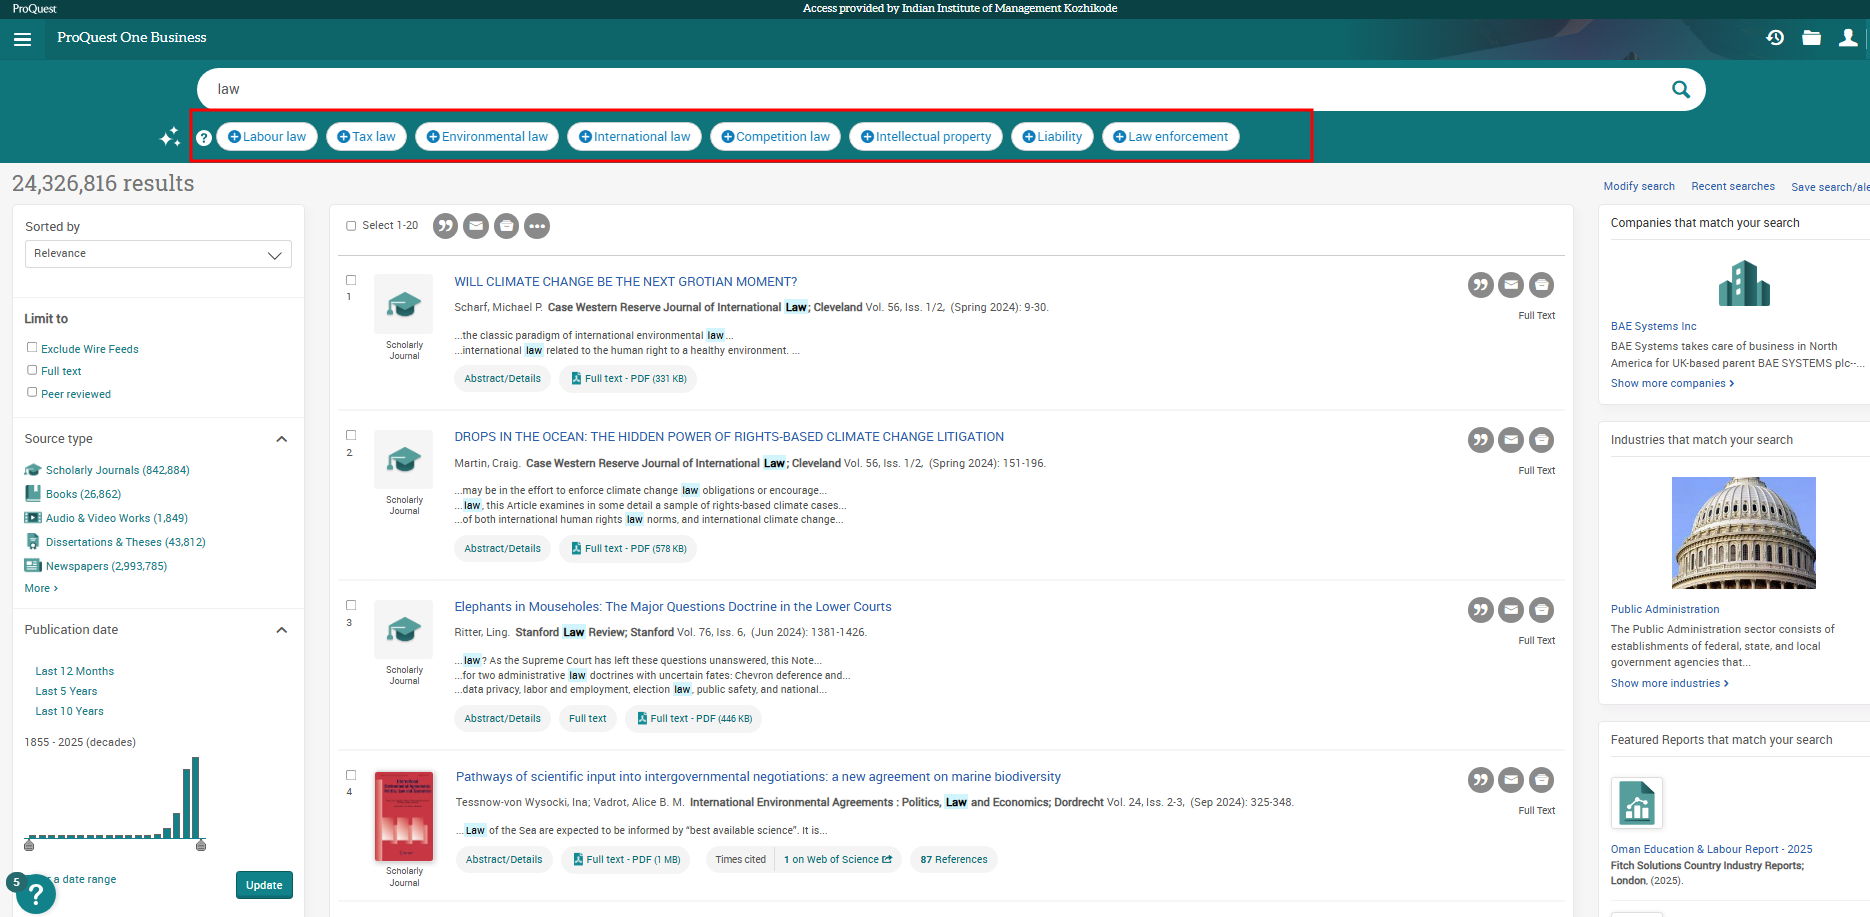This screenshot has width=1870, height=917.
Task: Open the hamburger navigation menu
Action: tap(23, 39)
